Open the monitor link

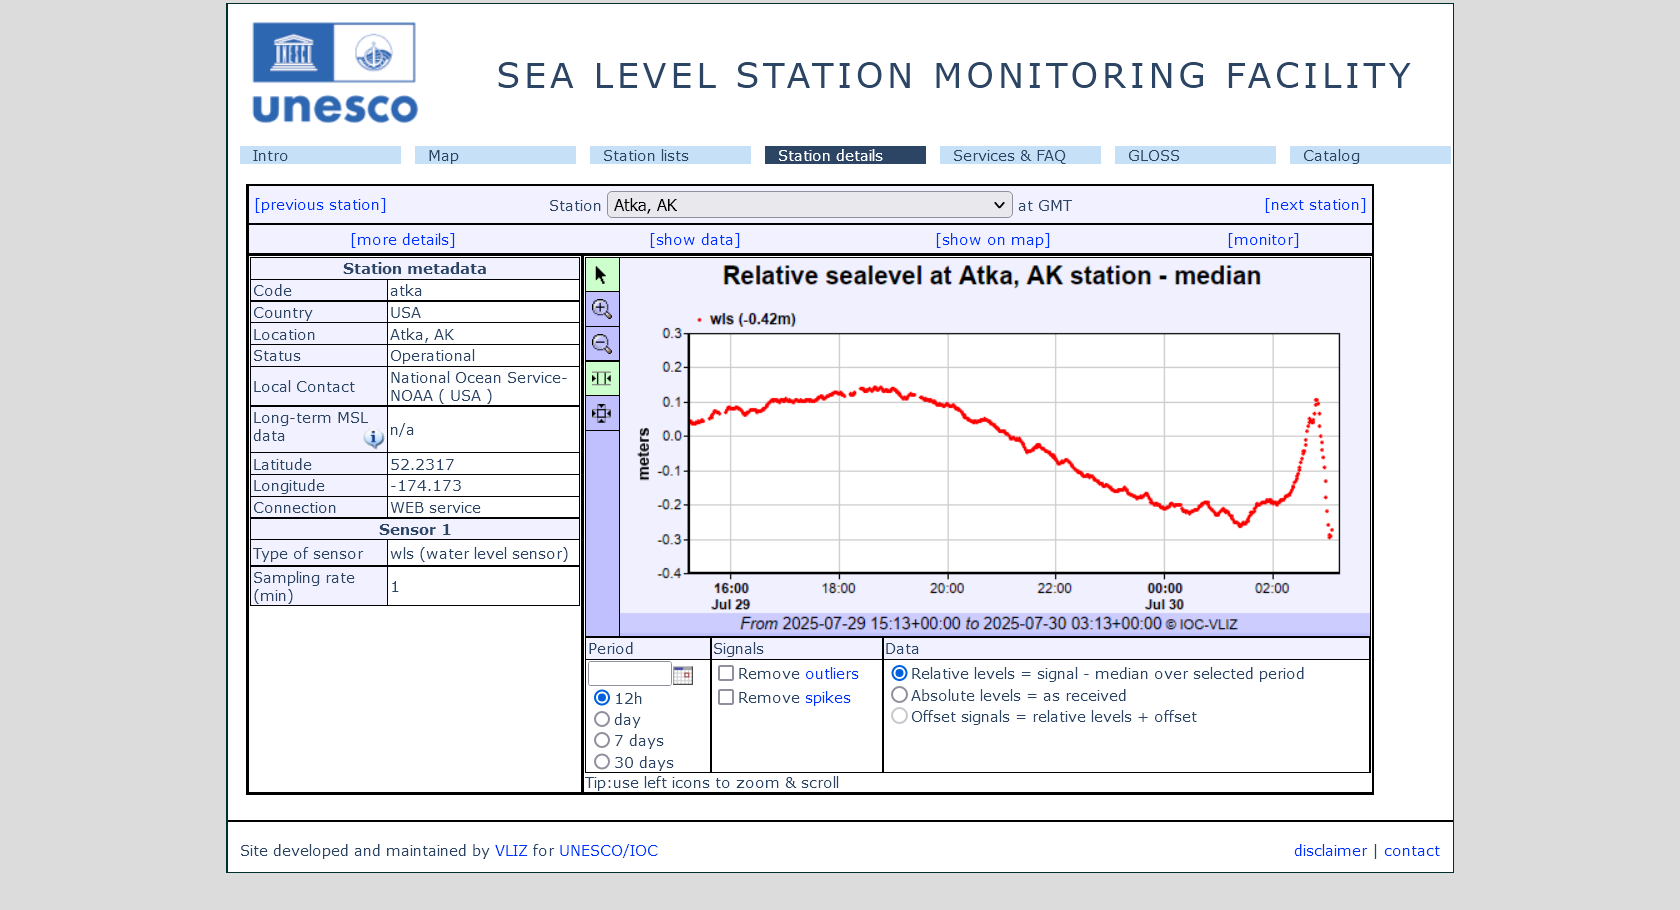click(1264, 240)
